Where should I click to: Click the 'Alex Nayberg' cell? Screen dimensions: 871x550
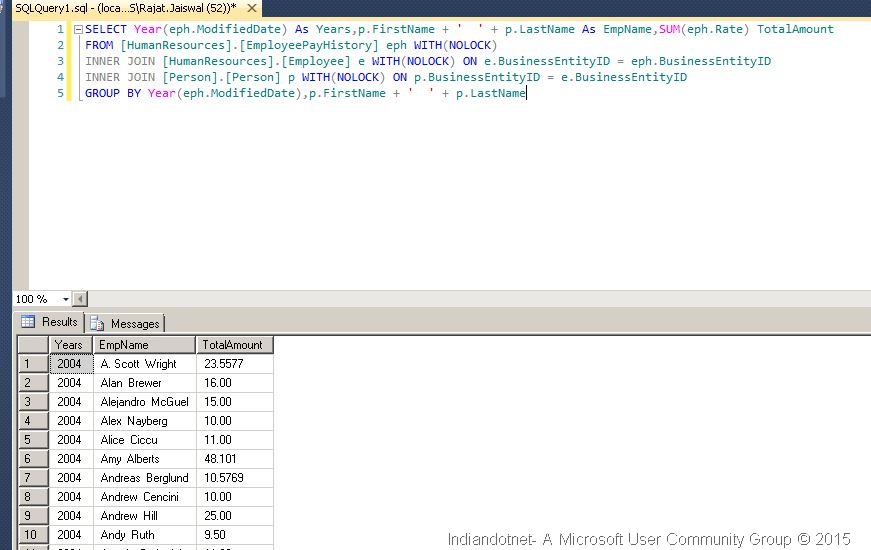point(144,421)
